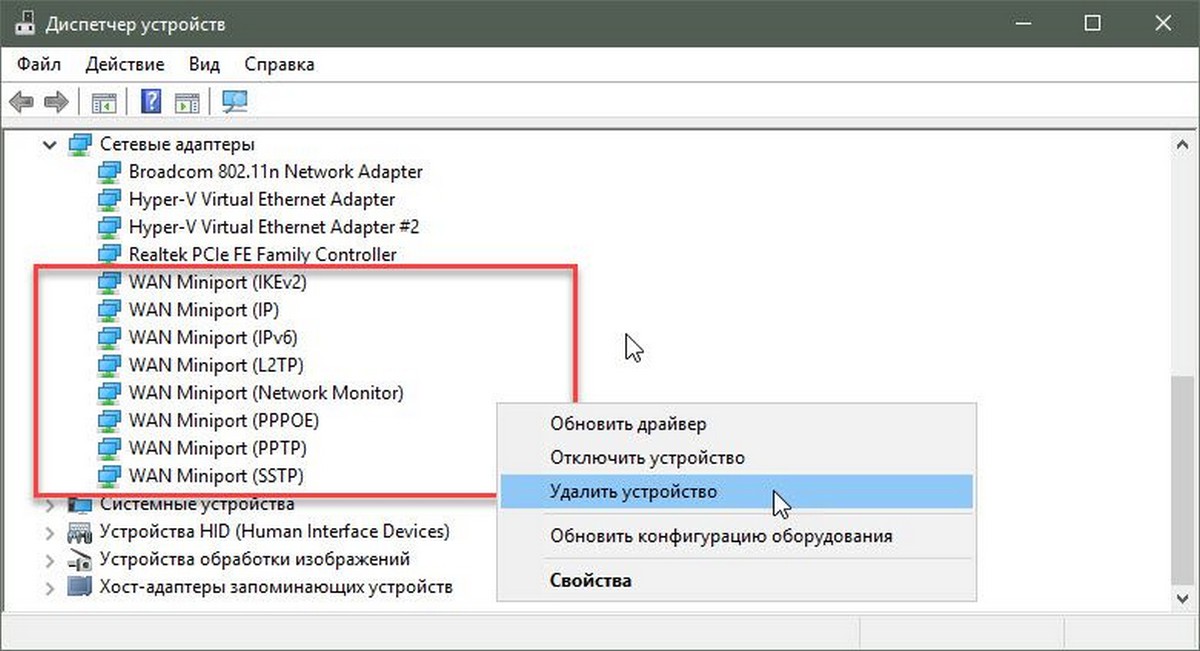Choose Обновить драйвер in context menu
This screenshot has width=1200, height=651.
tap(628, 424)
